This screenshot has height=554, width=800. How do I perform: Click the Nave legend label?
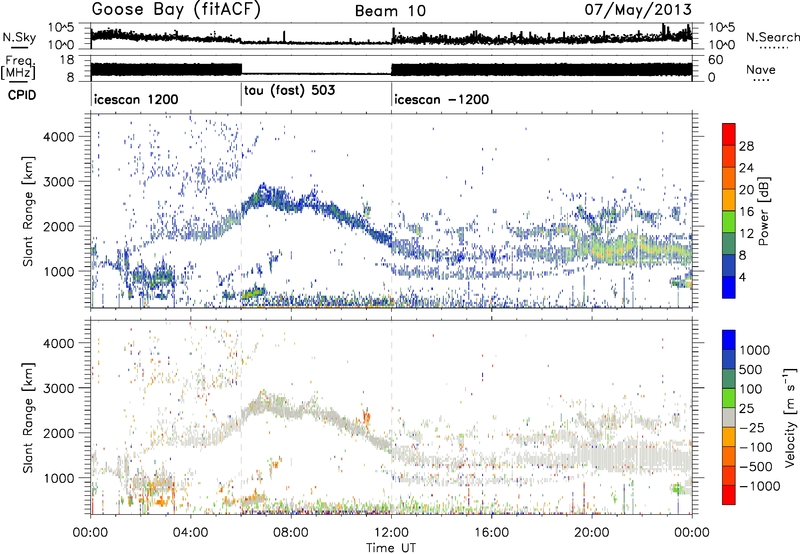[x=761, y=70]
